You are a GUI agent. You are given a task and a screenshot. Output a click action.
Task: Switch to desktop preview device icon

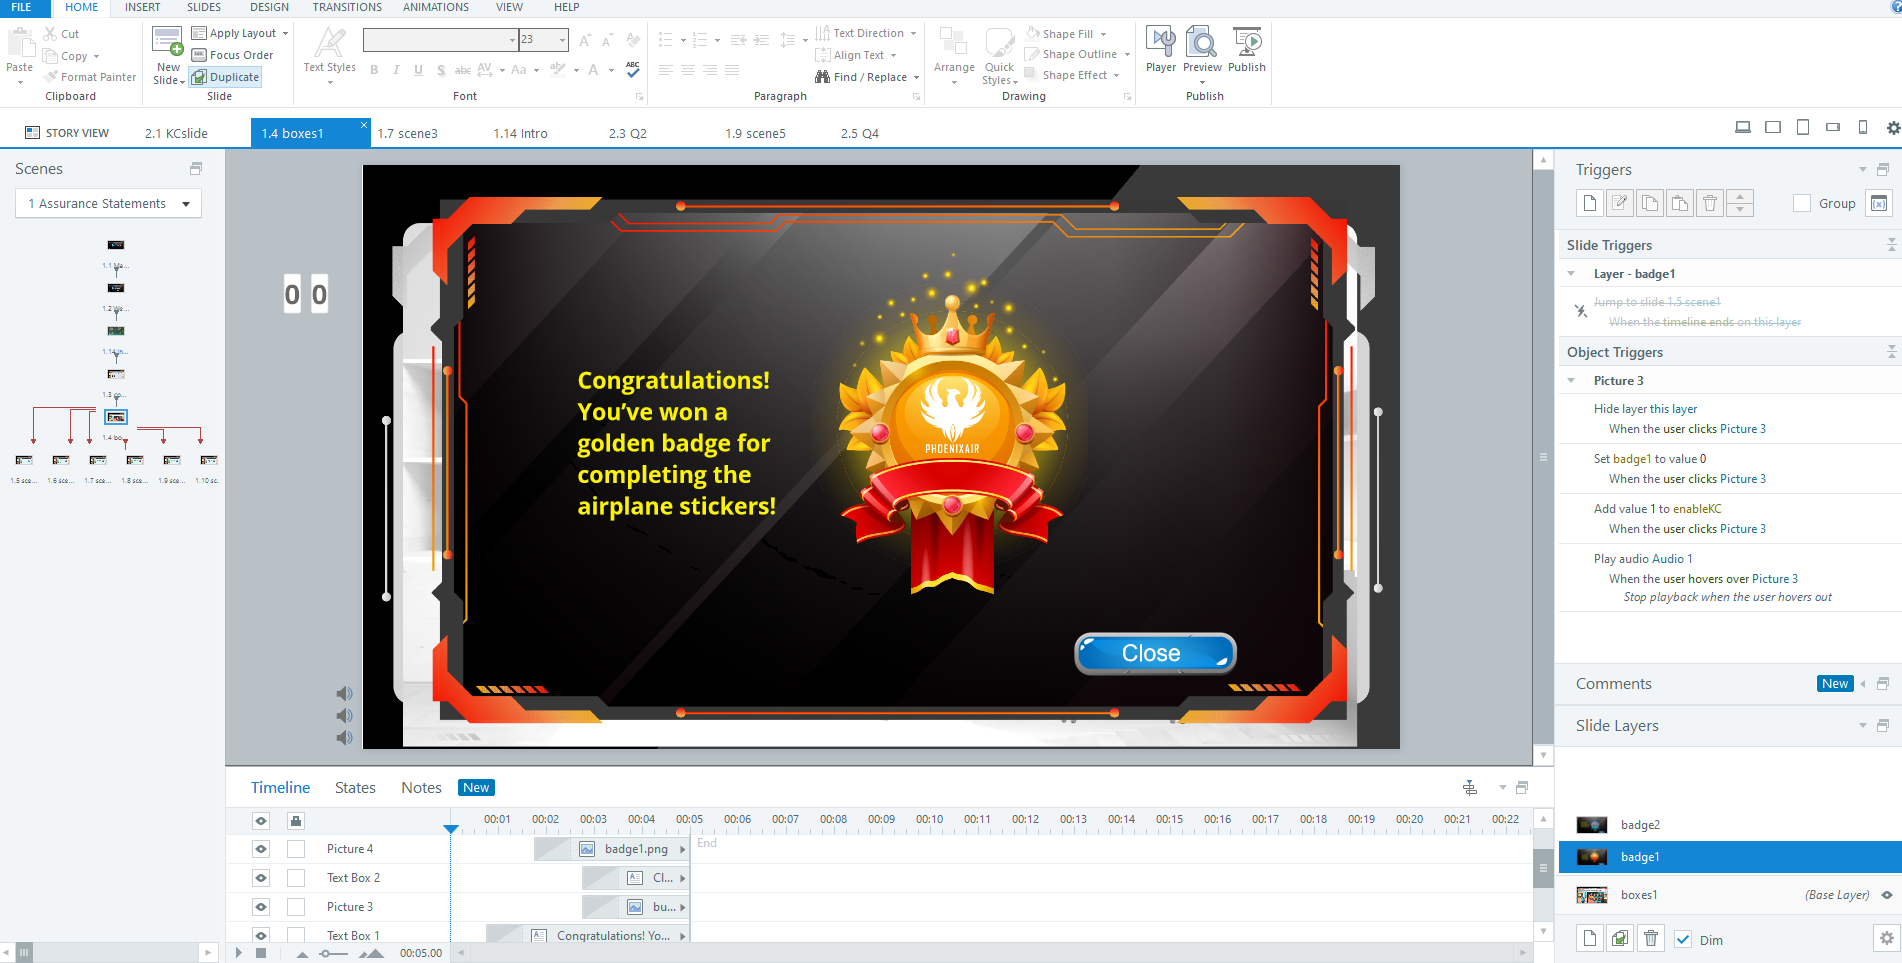coord(1743,128)
